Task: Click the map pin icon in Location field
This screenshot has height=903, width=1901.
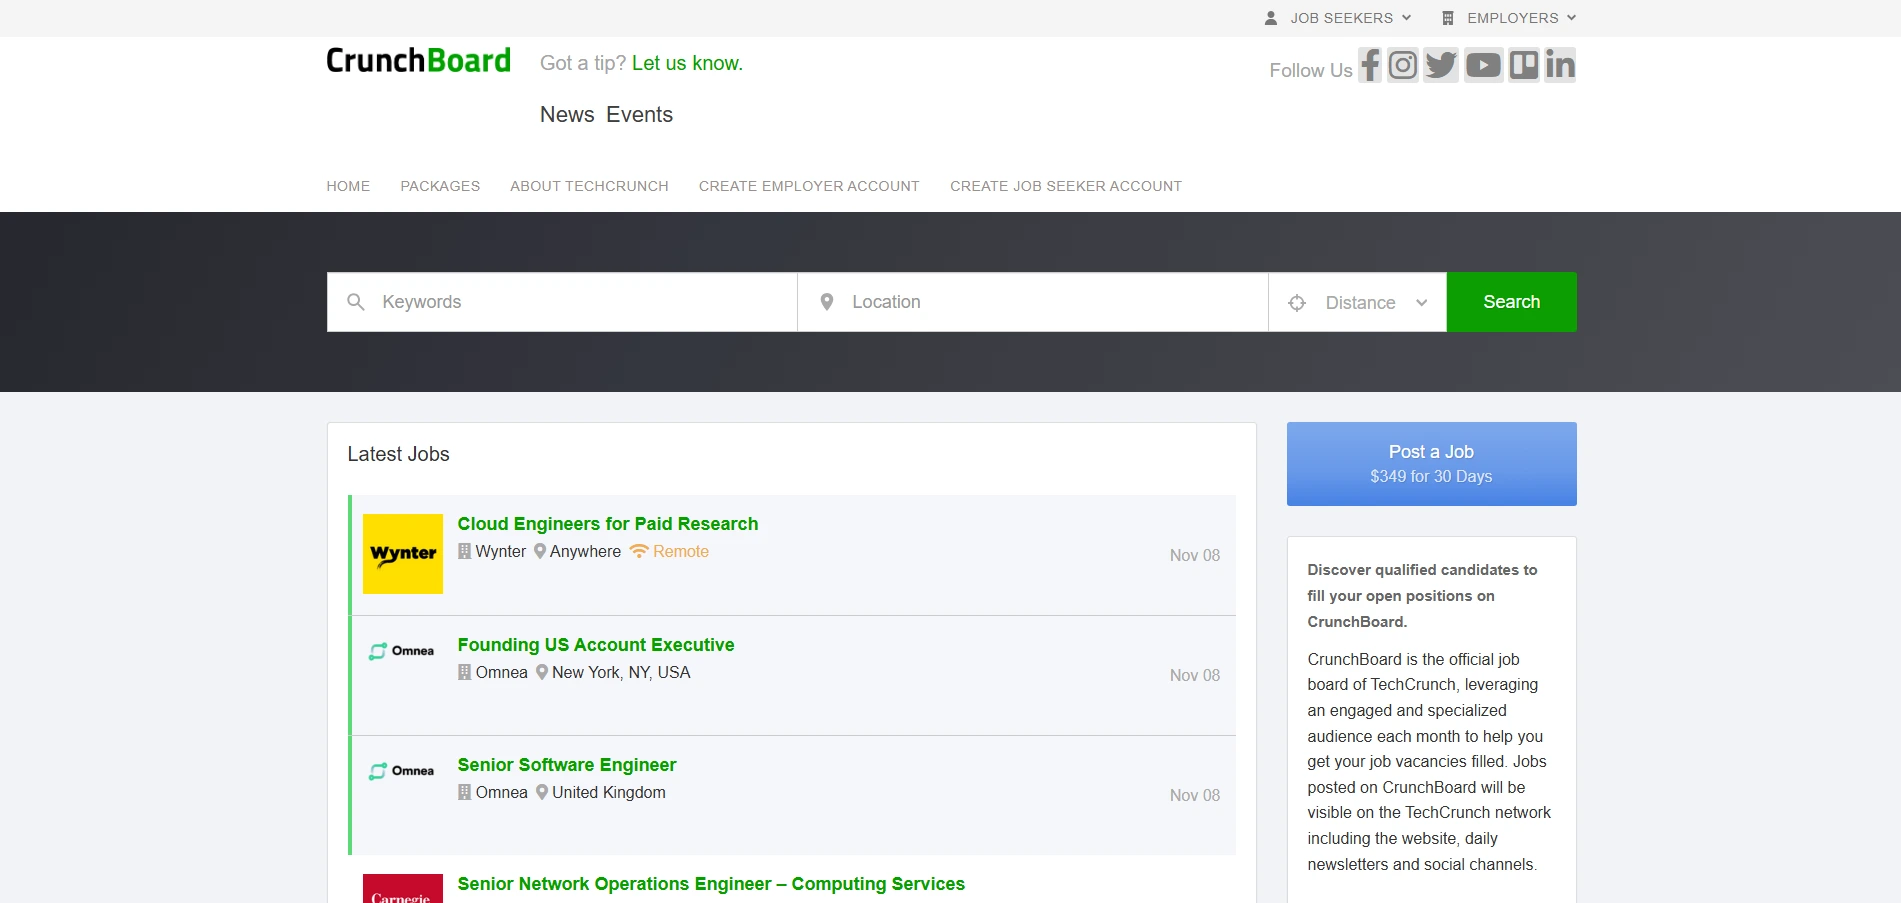Action: (x=827, y=302)
